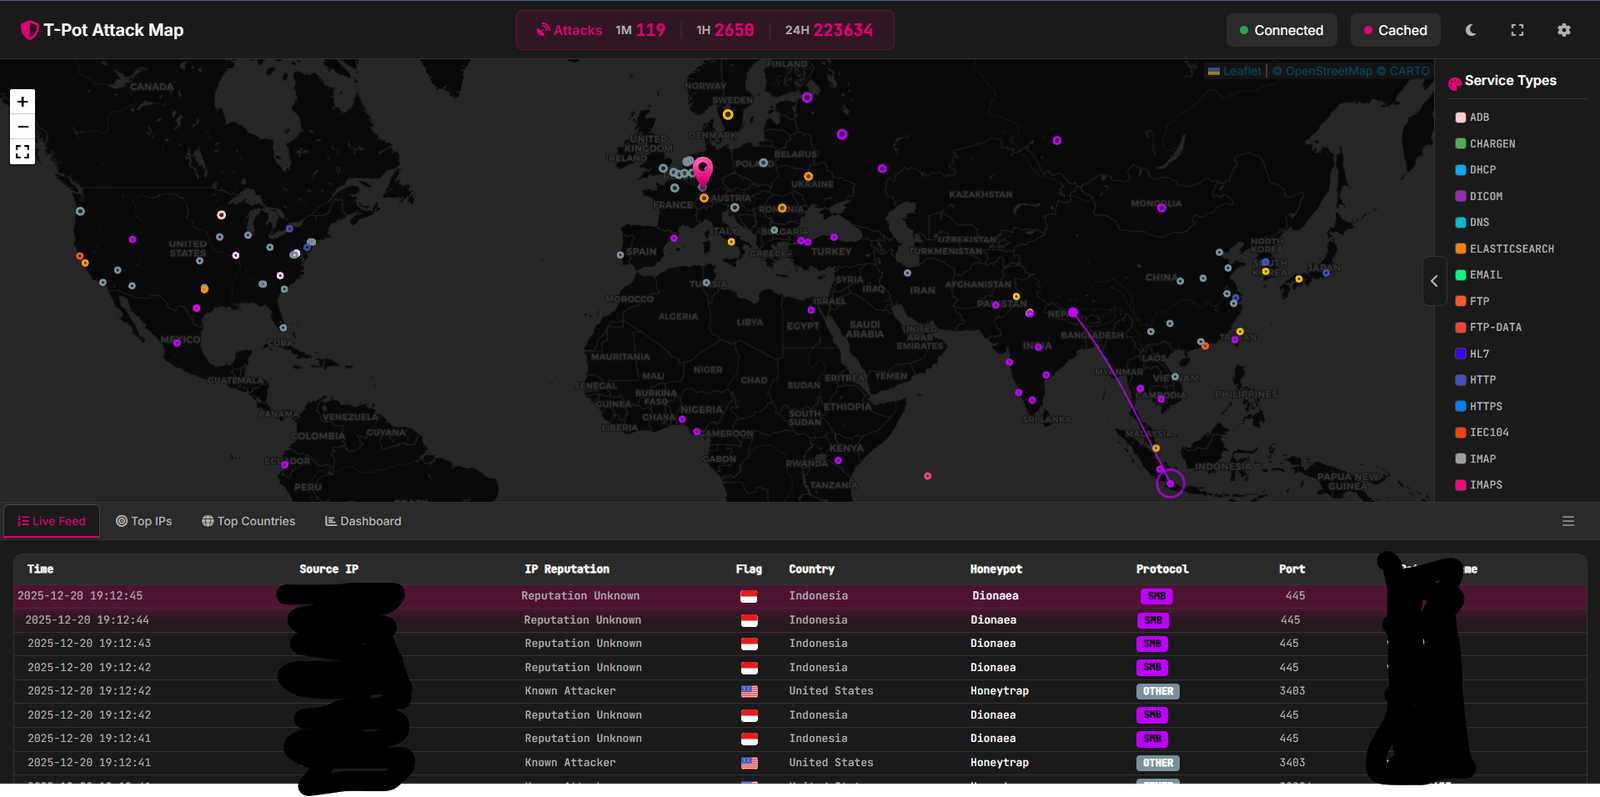This screenshot has height=797, width=1600.
Task: Click the T-Pot shield logo
Action: 30,30
